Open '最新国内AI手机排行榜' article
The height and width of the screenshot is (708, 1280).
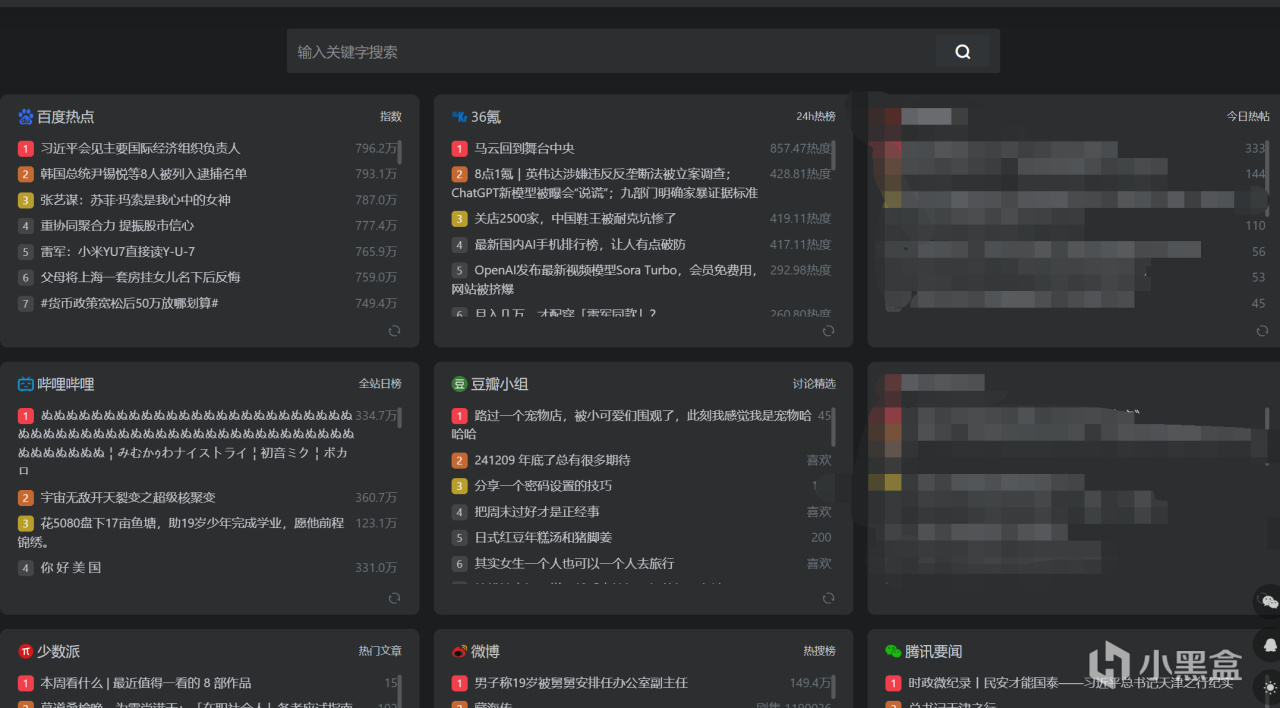point(580,244)
